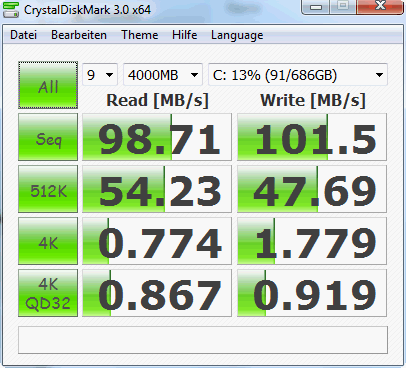
Task: Select the 4K QD32 write result 0.919
Action: tap(312, 293)
